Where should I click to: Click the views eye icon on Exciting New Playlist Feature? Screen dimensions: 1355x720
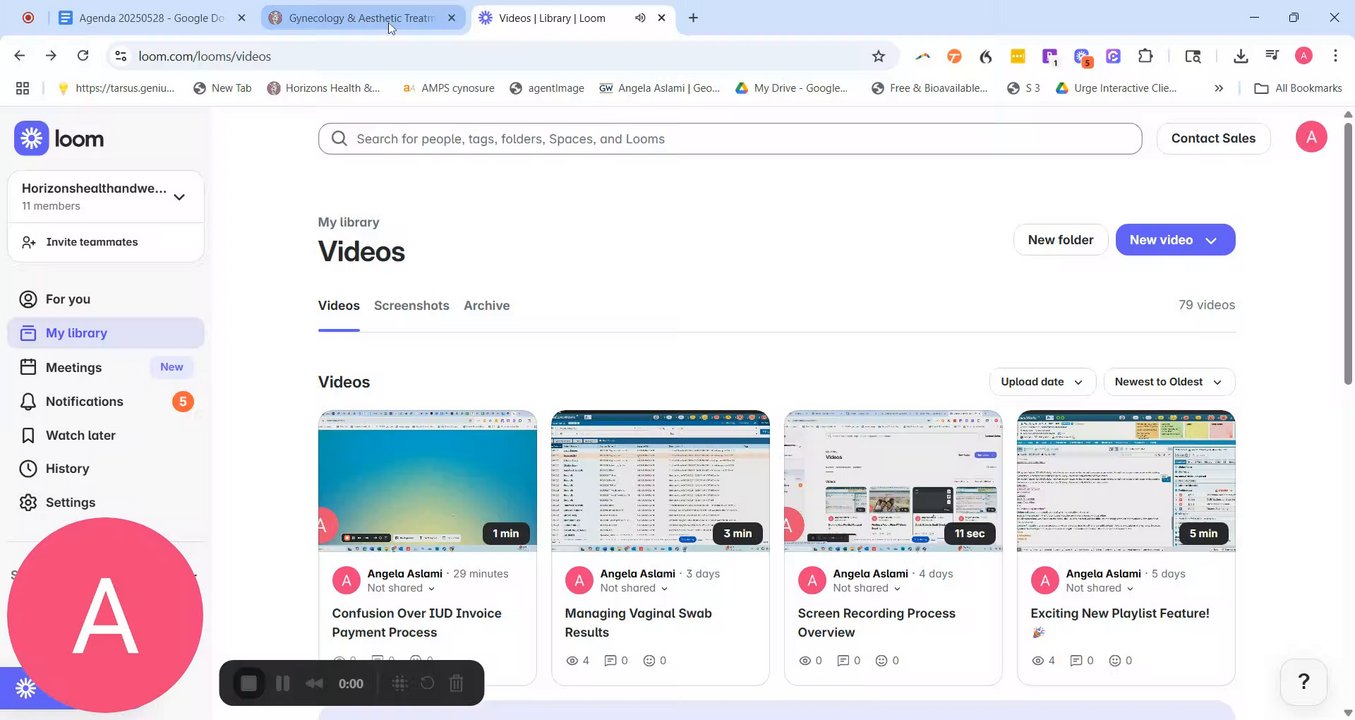(1037, 661)
